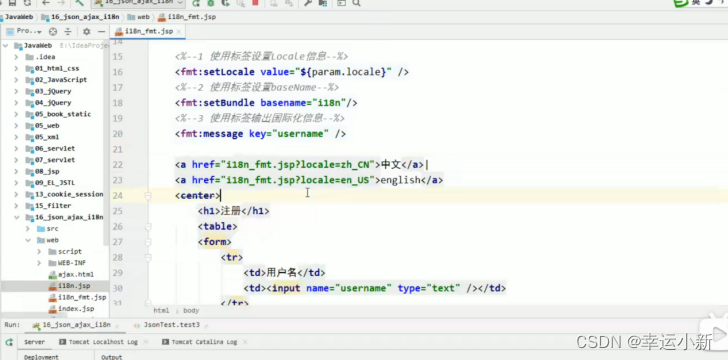Expand the src folder
Viewport: 728px width, 360px height.
tap(28, 229)
